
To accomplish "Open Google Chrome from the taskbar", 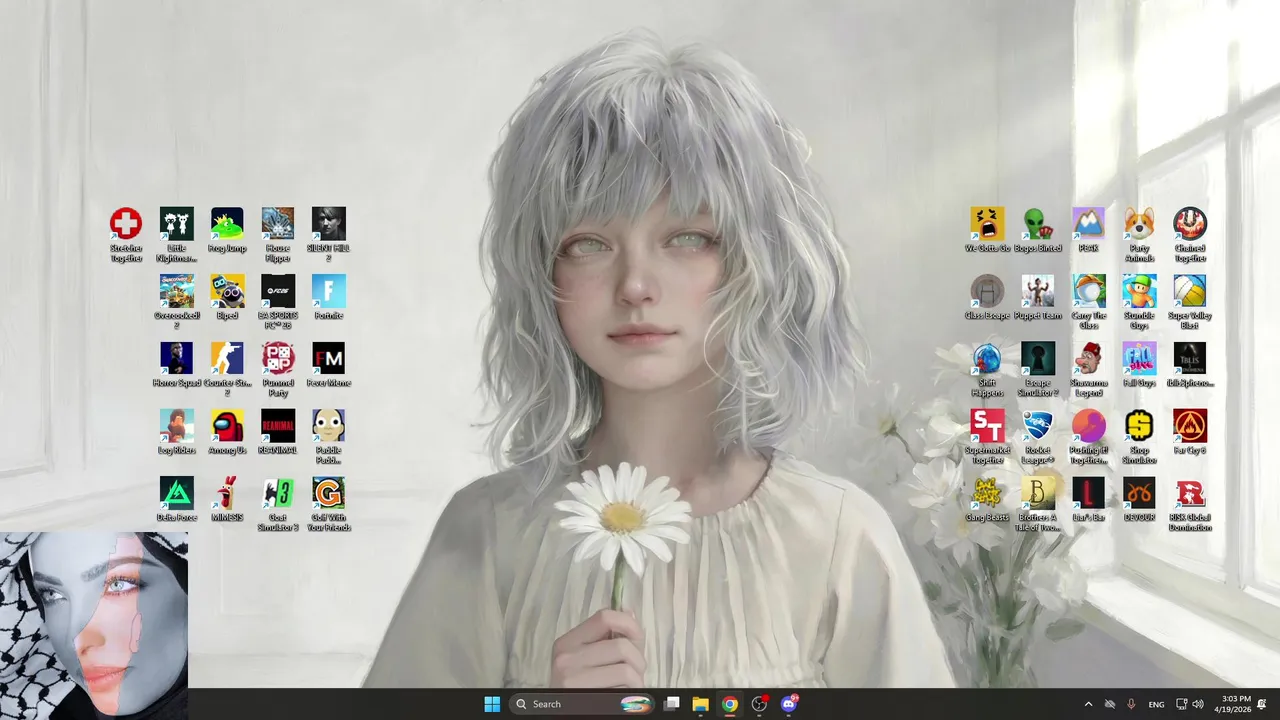I will point(730,704).
